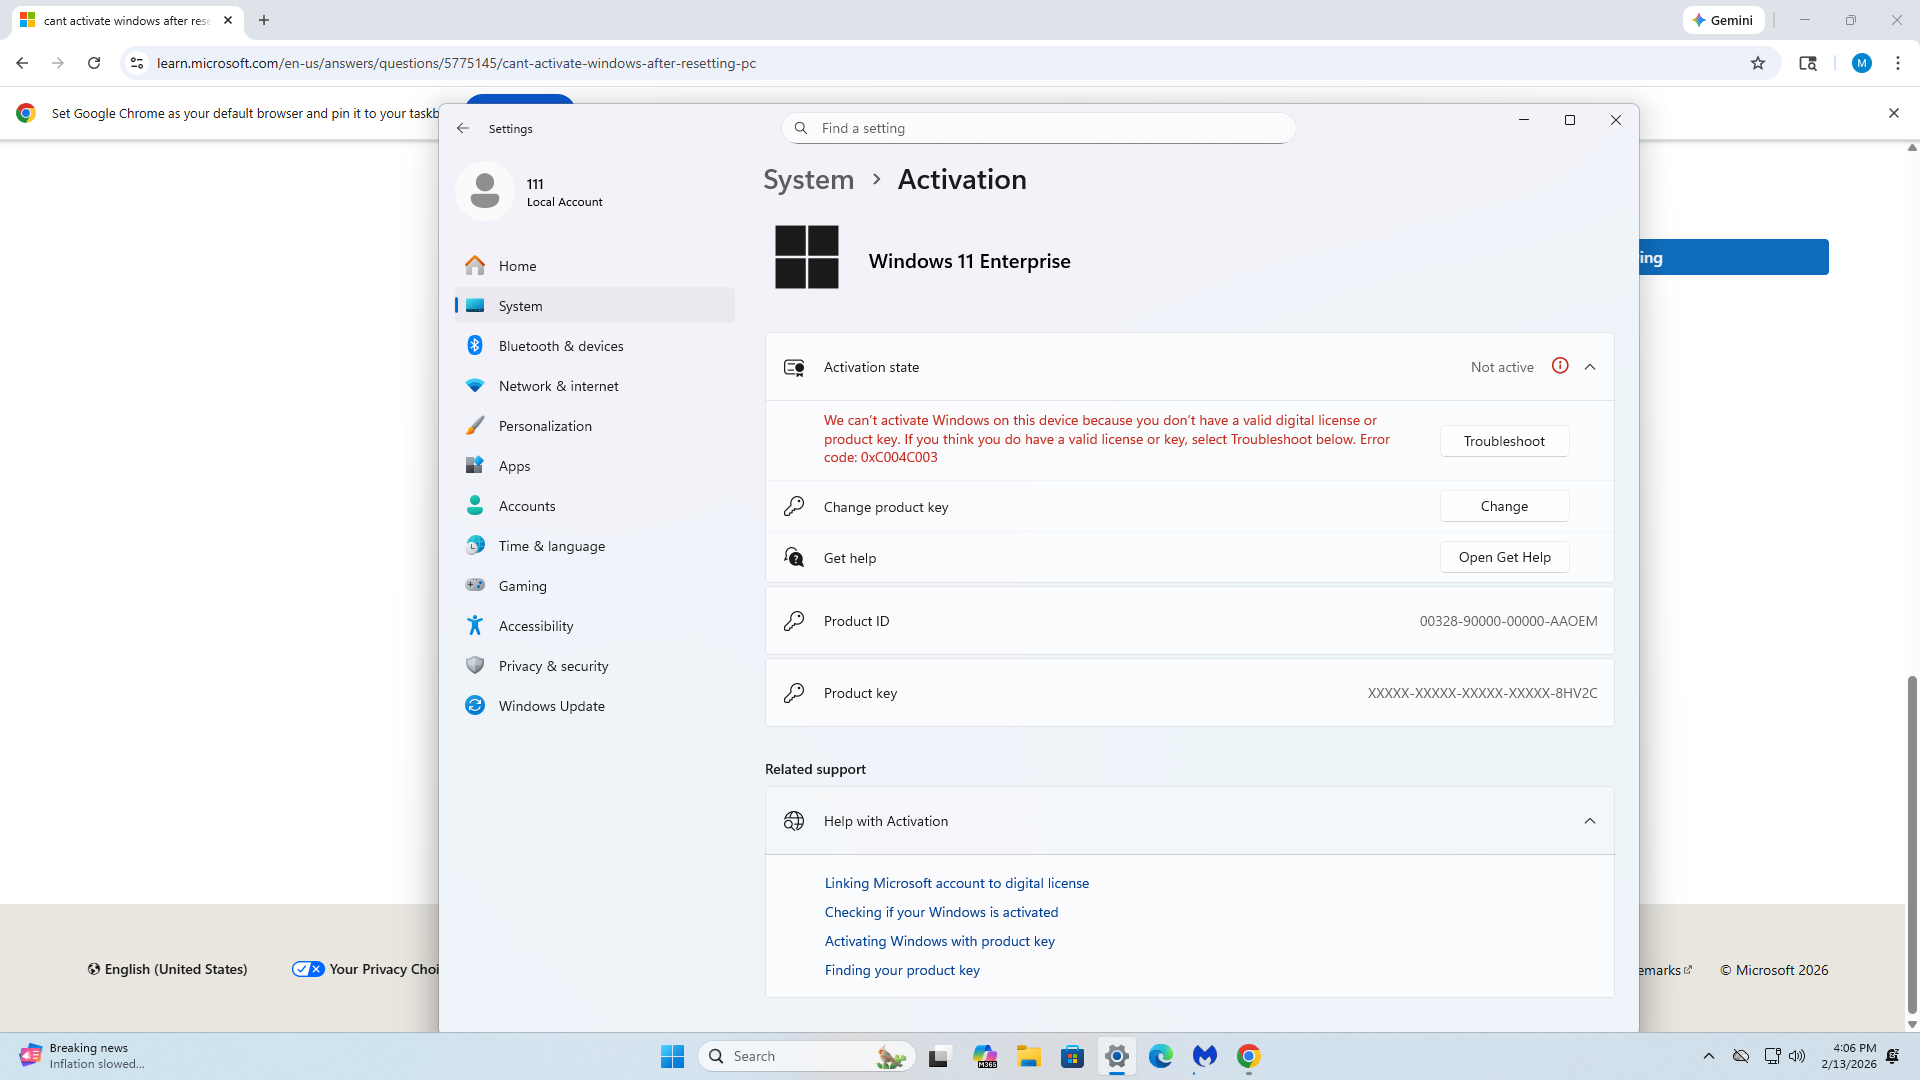The image size is (1920, 1080).
Task: Go to Network & internet section
Action: [558, 386]
